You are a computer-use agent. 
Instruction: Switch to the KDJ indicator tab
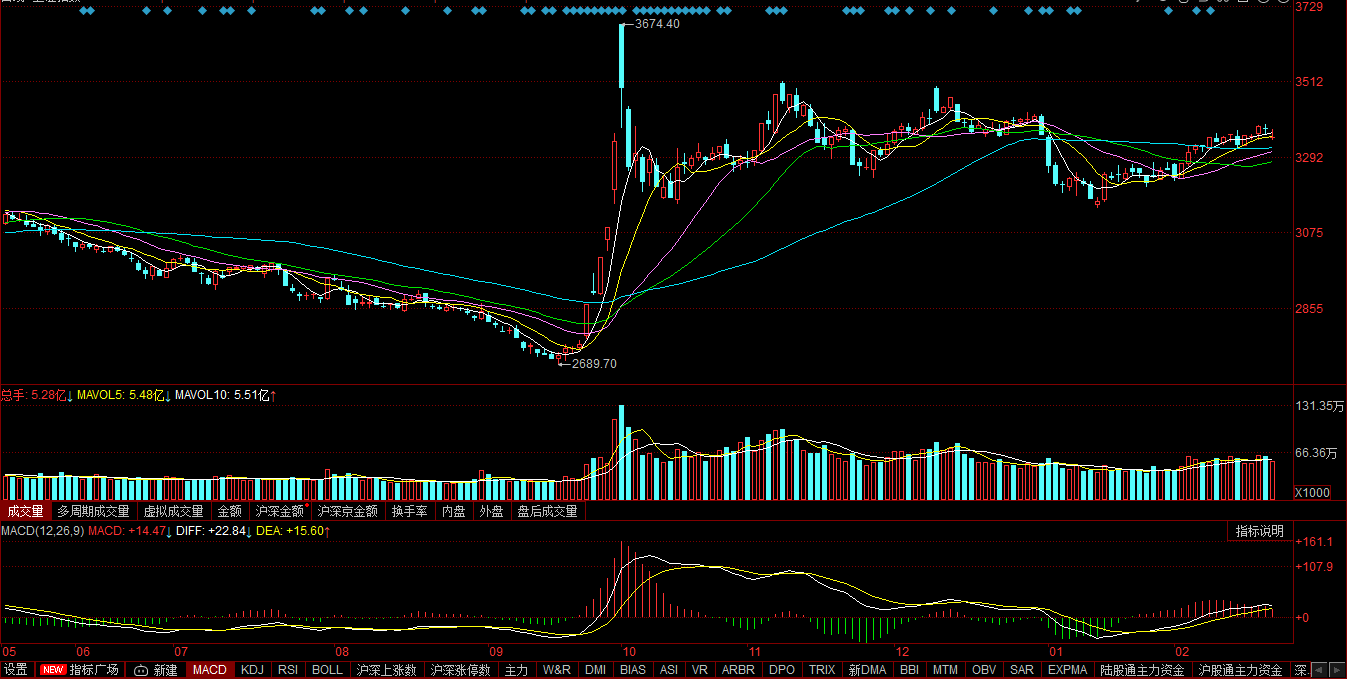(x=253, y=670)
